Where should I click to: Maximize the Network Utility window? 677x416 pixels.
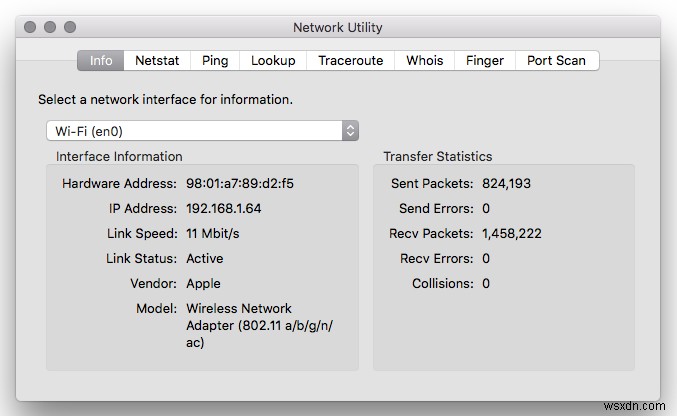pyautogui.click(x=71, y=27)
